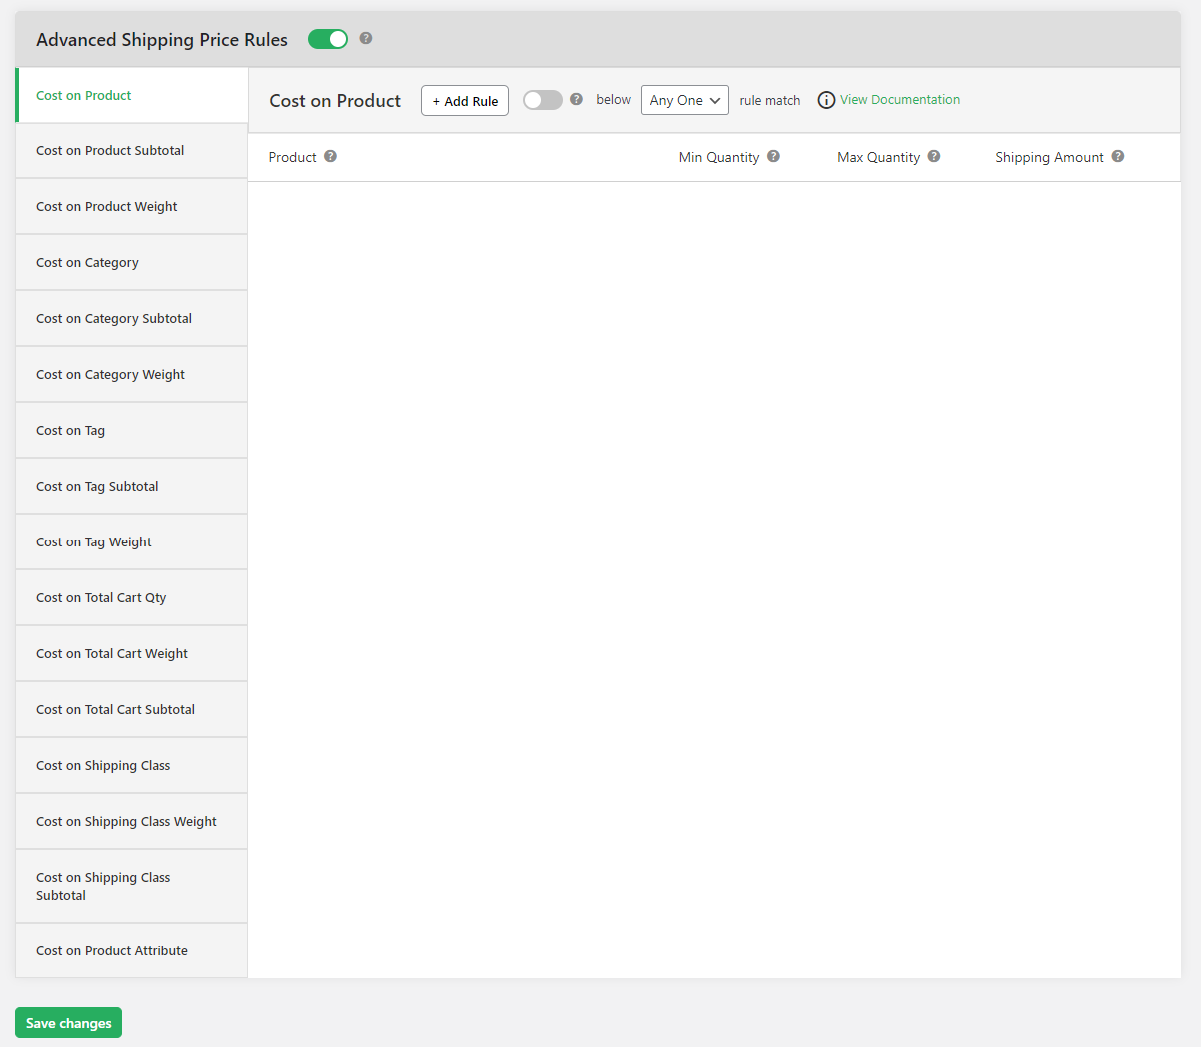Click the Max Quantity column header
1201x1047 pixels.
pyautogui.click(x=878, y=157)
